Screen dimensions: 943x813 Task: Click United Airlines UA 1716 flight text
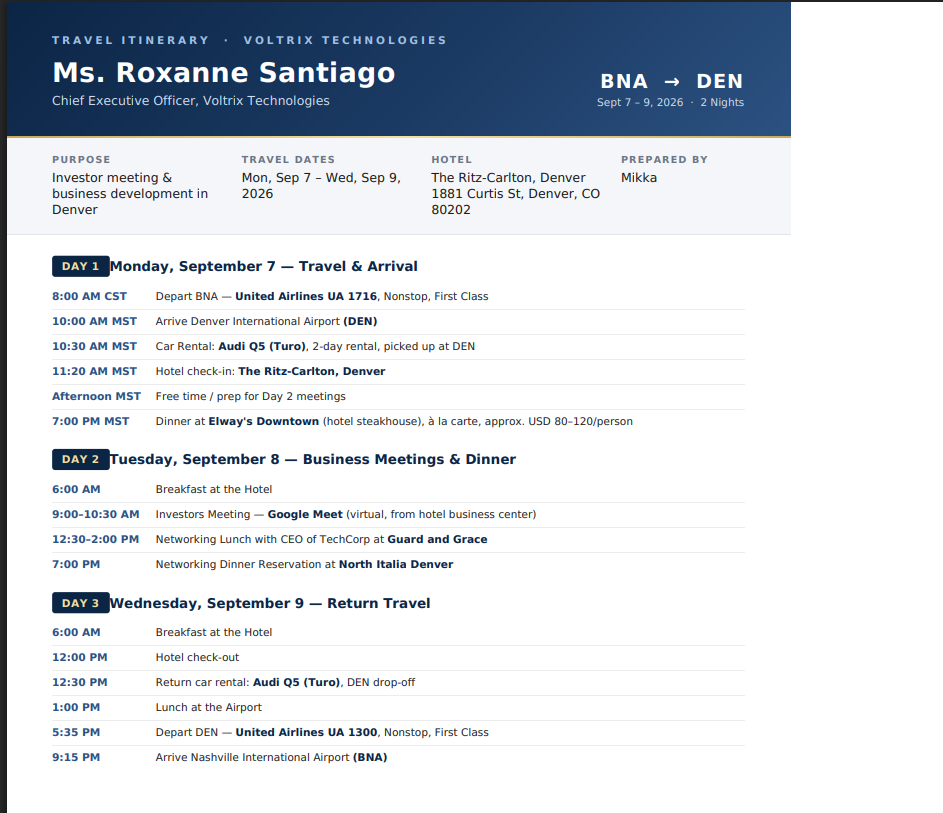[x=306, y=296]
